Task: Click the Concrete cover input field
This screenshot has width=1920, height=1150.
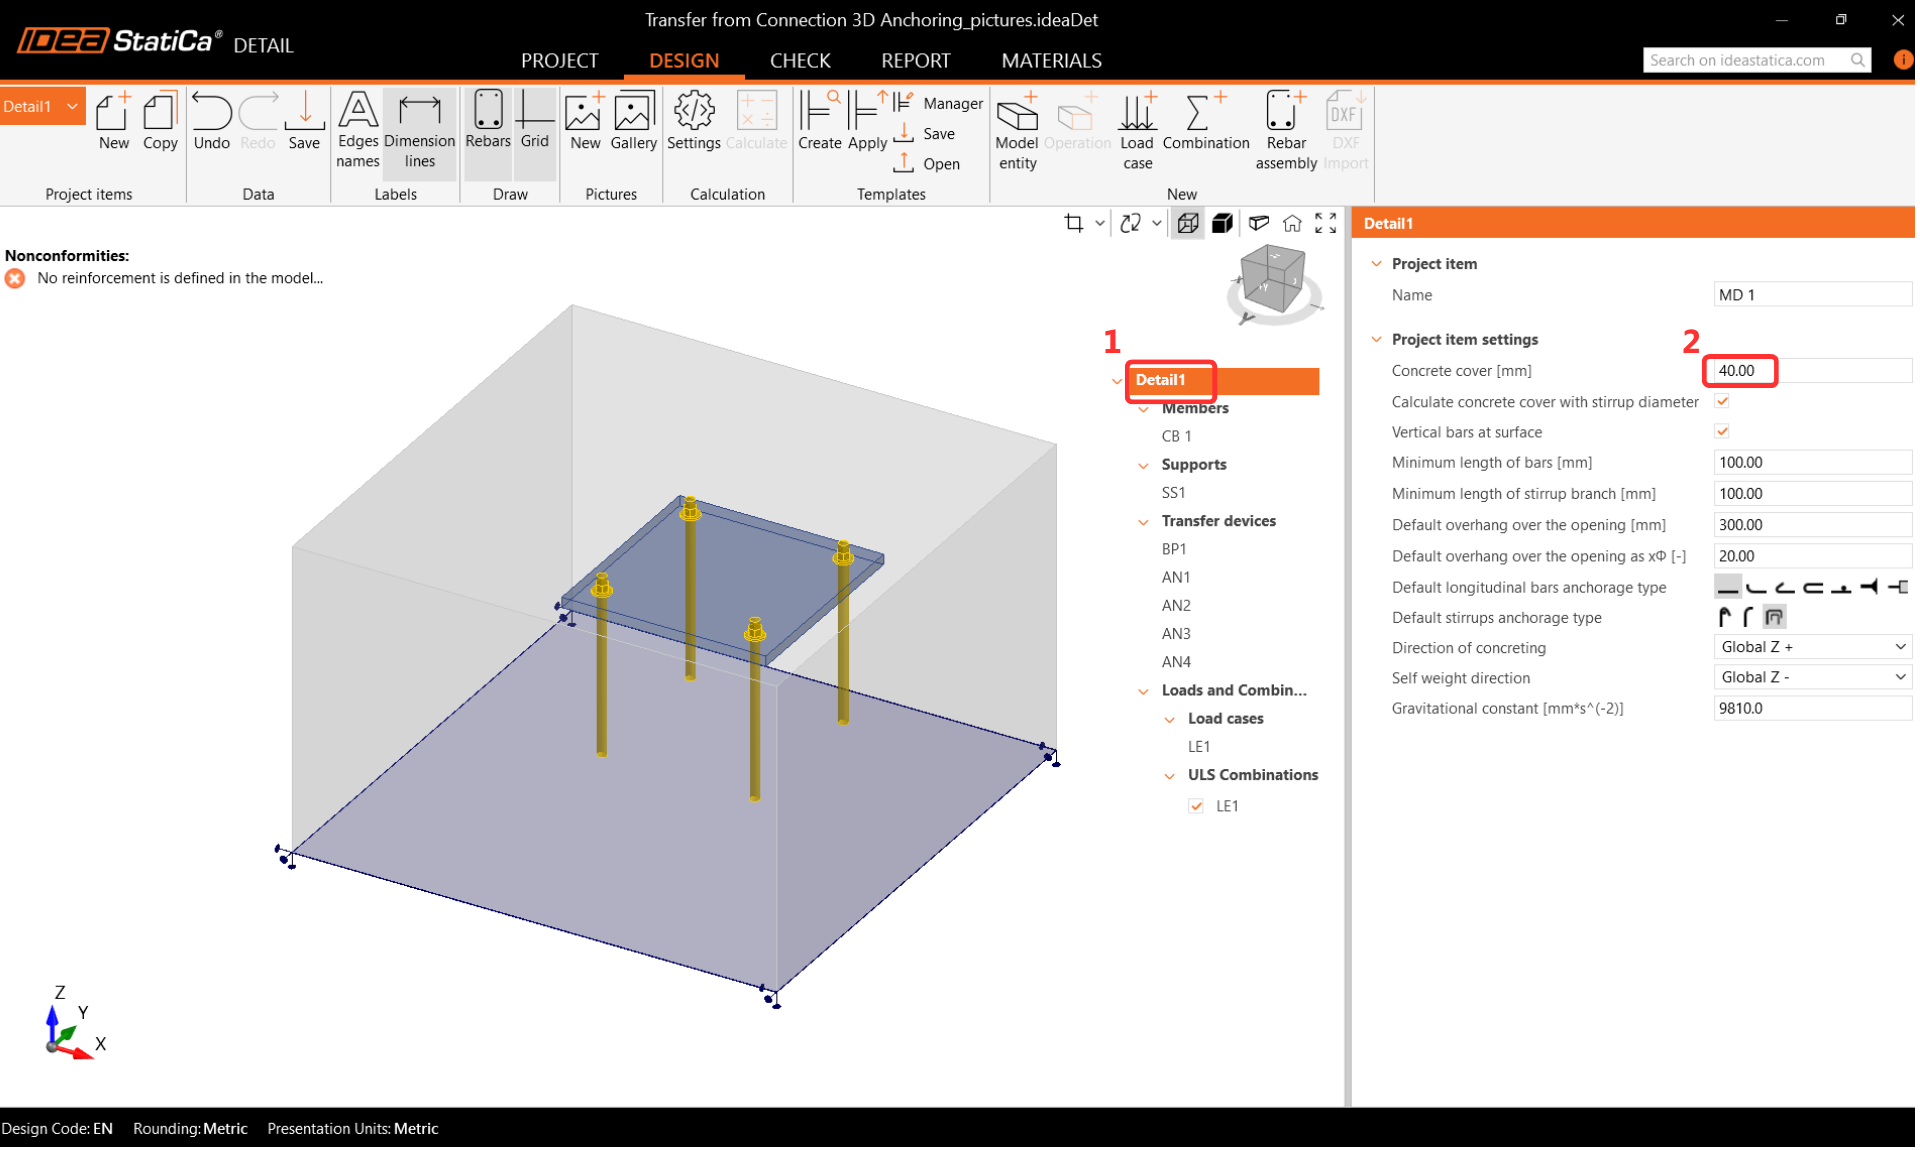Action: pos(1810,371)
